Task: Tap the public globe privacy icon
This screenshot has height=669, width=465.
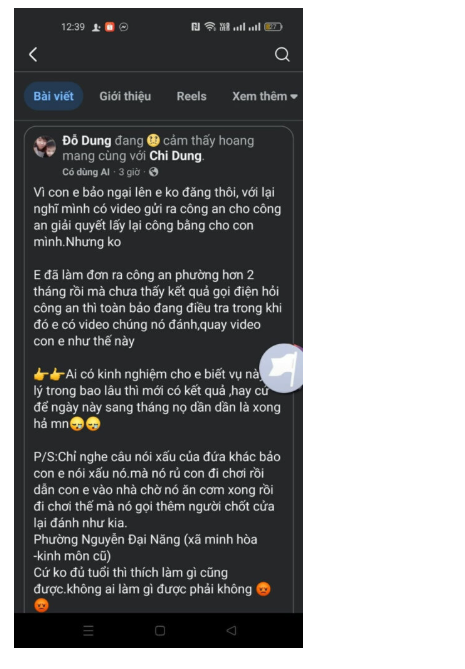Action: [x=153, y=172]
